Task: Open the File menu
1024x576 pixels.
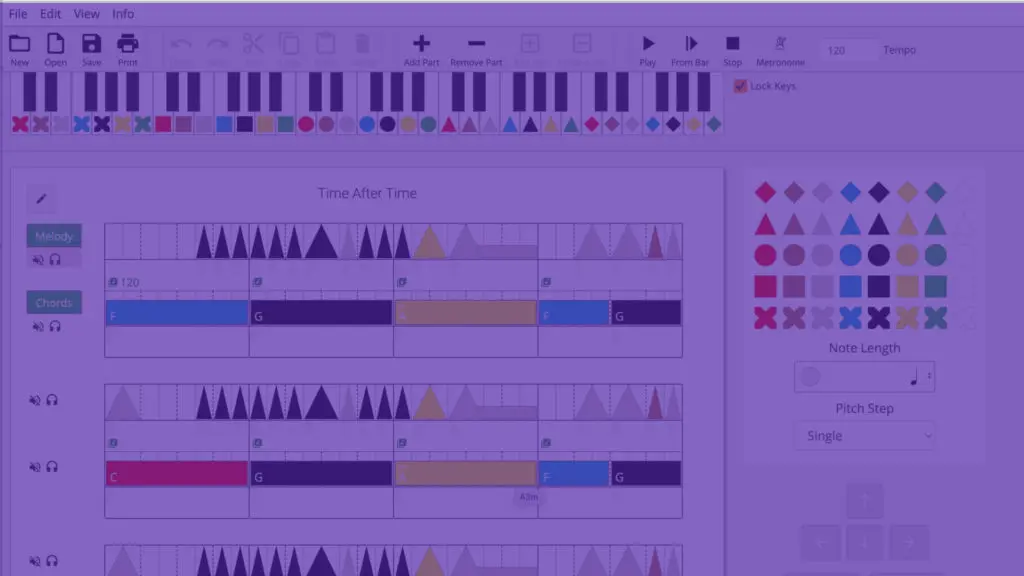Action: click(x=18, y=14)
